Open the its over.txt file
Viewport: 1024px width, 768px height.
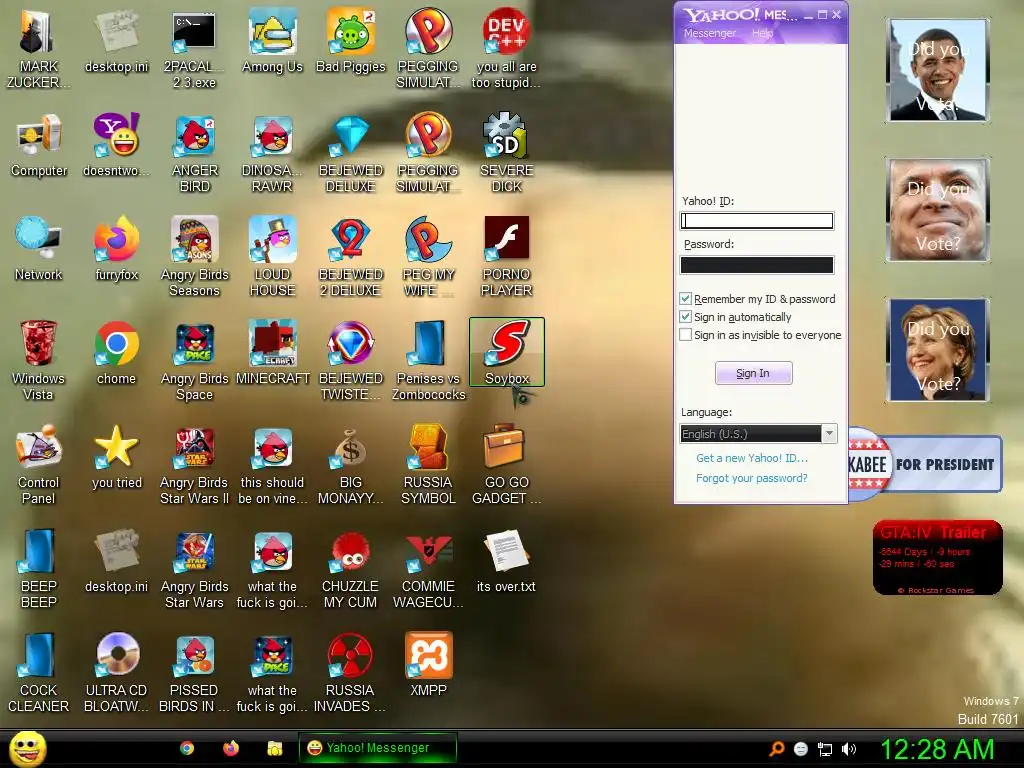click(x=507, y=561)
